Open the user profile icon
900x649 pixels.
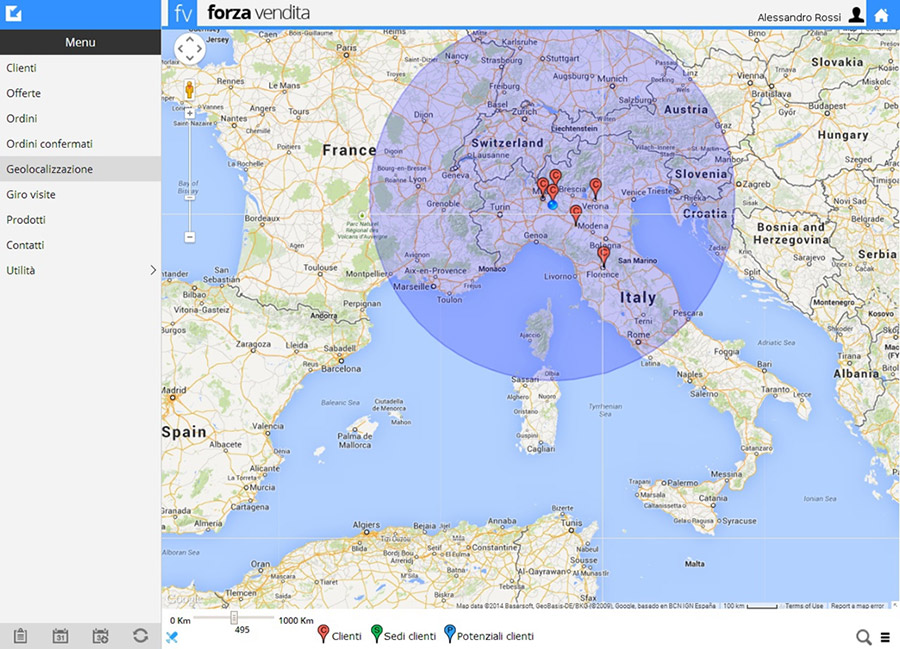tap(856, 14)
